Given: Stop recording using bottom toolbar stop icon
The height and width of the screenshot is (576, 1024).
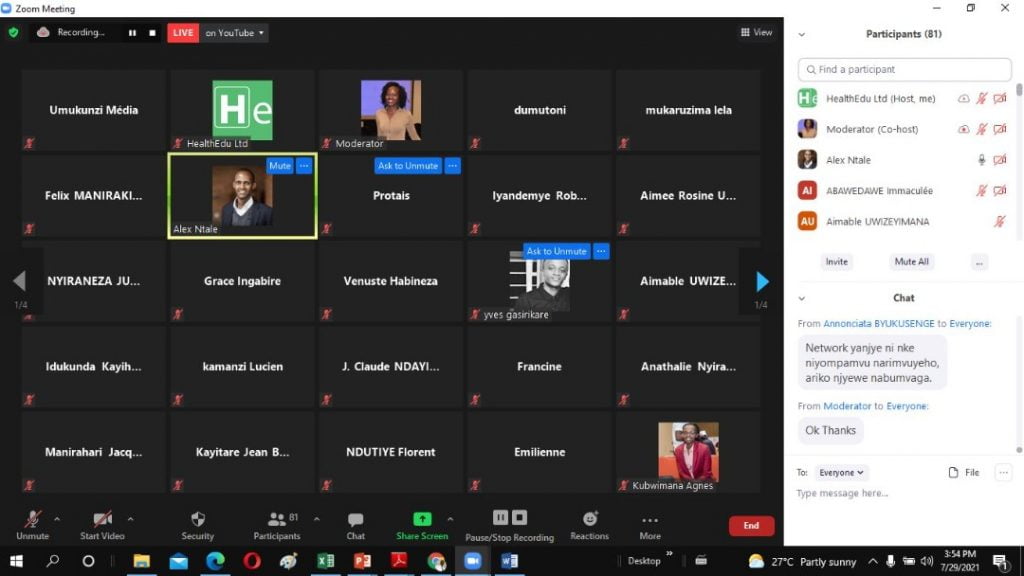Looking at the screenshot, I should click(519, 517).
